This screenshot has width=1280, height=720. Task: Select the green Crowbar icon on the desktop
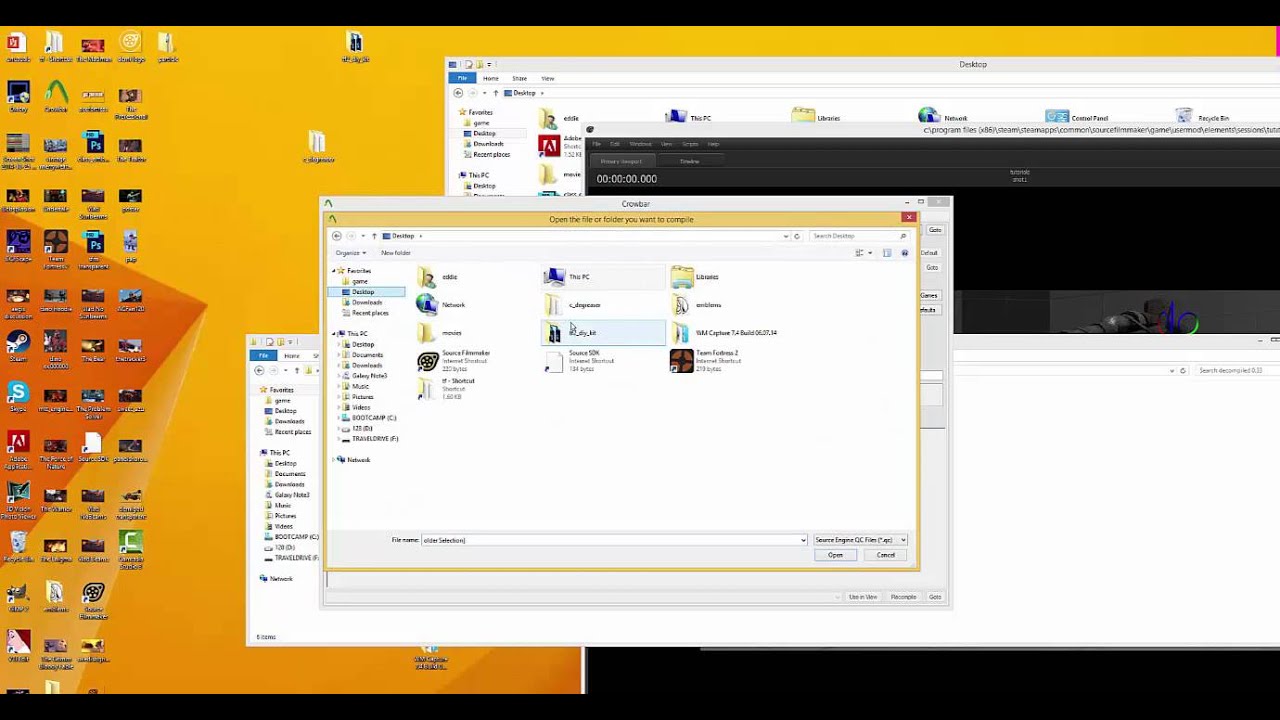click(x=56, y=94)
